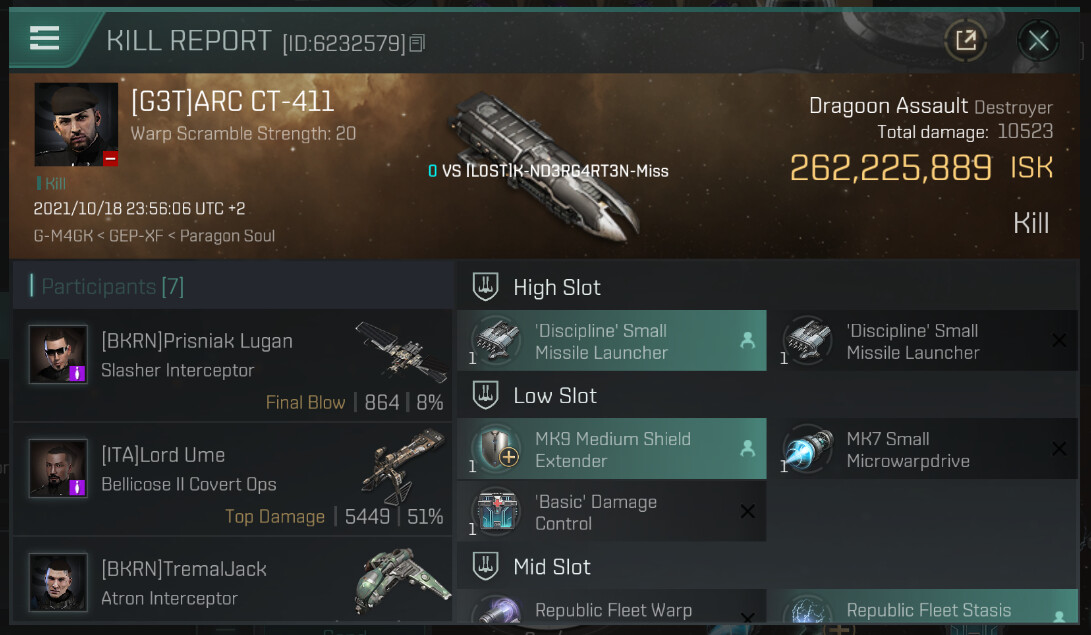Select the 'Basic' Damage Control icon
The image size is (1091, 635).
point(496,513)
